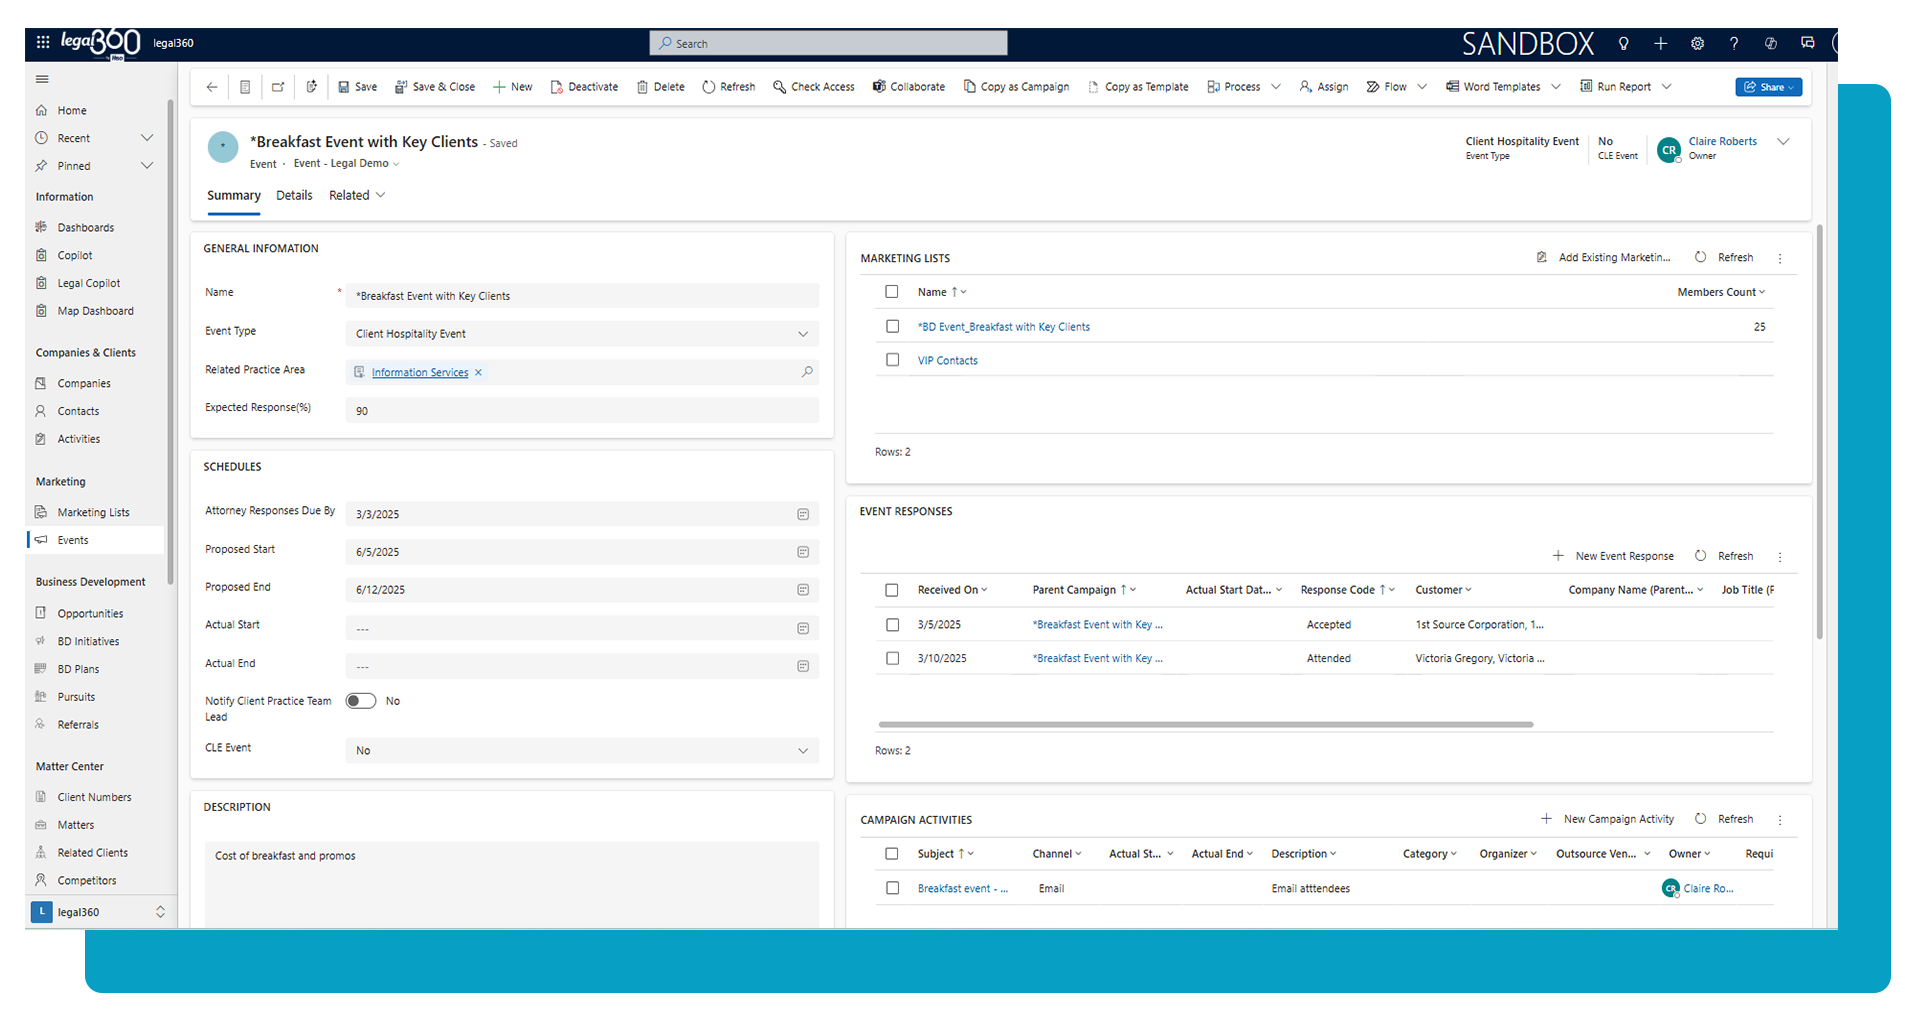Remove Information Services practice area
Viewport: 1905px width, 1032px height.
(479, 373)
